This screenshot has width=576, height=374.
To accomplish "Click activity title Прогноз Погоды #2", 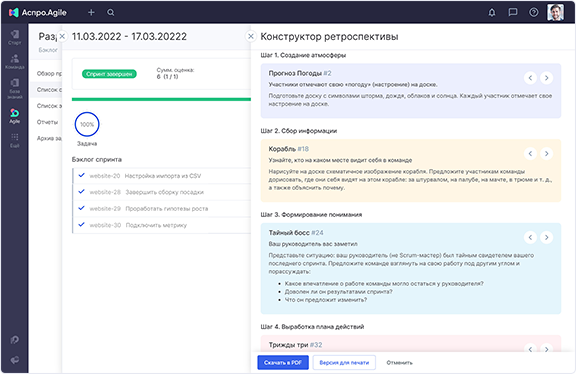I will coord(300,73).
